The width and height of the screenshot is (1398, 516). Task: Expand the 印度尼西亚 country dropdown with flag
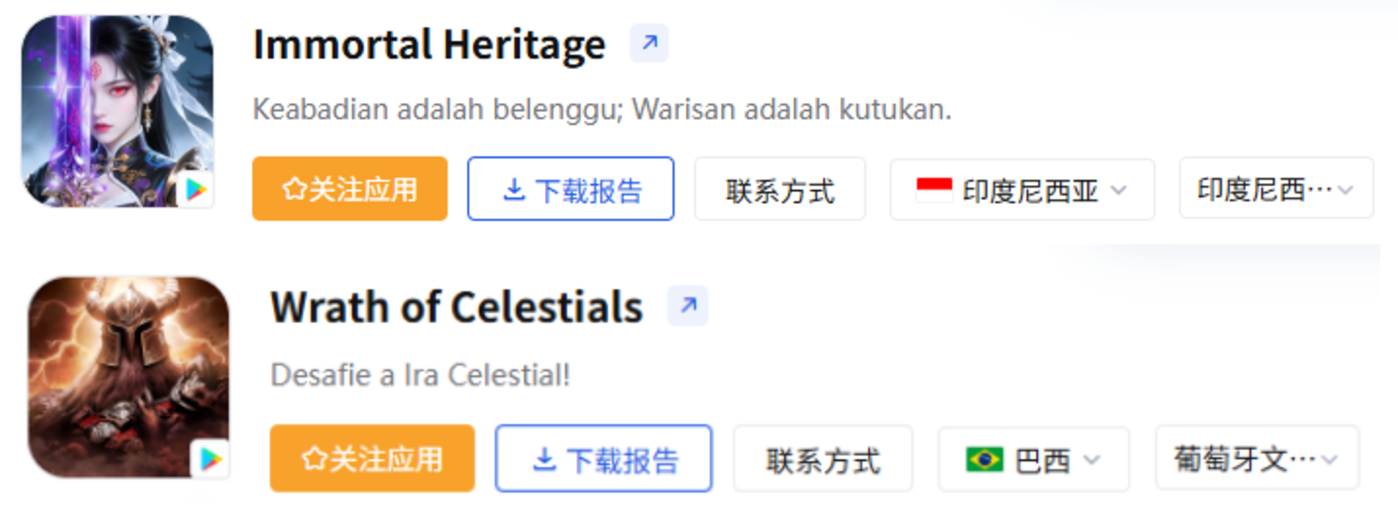(x=1022, y=189)
